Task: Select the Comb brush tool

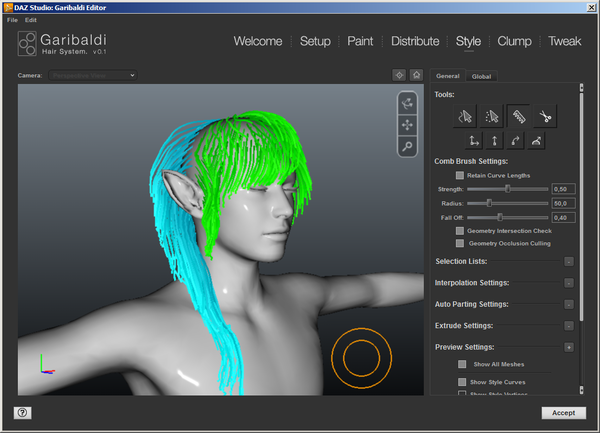Action: (x=518, y=117)
